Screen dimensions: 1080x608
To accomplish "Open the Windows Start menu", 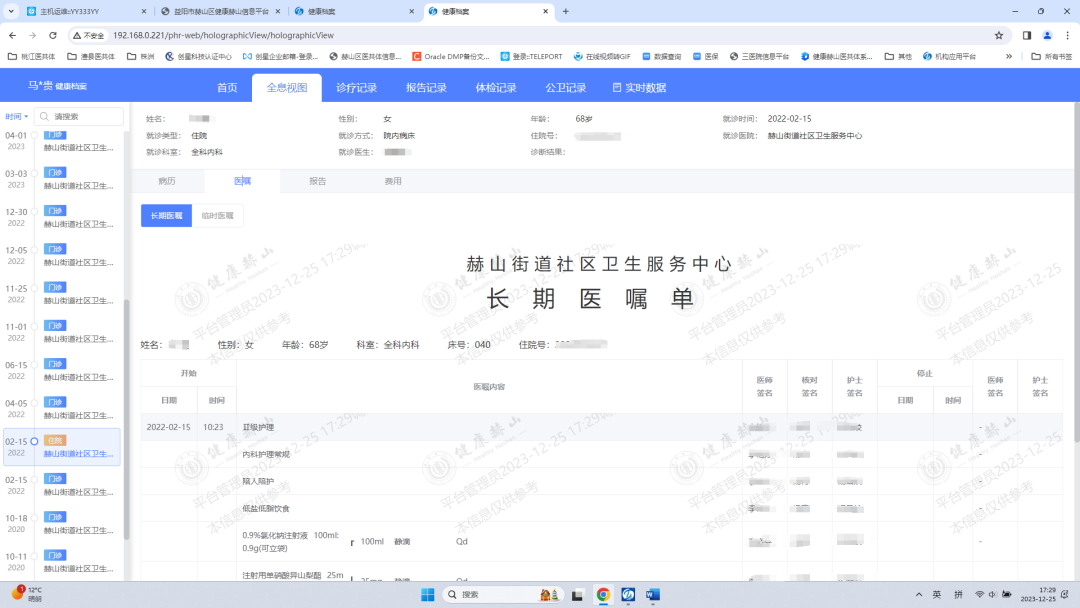I will (x=428, y=595).
